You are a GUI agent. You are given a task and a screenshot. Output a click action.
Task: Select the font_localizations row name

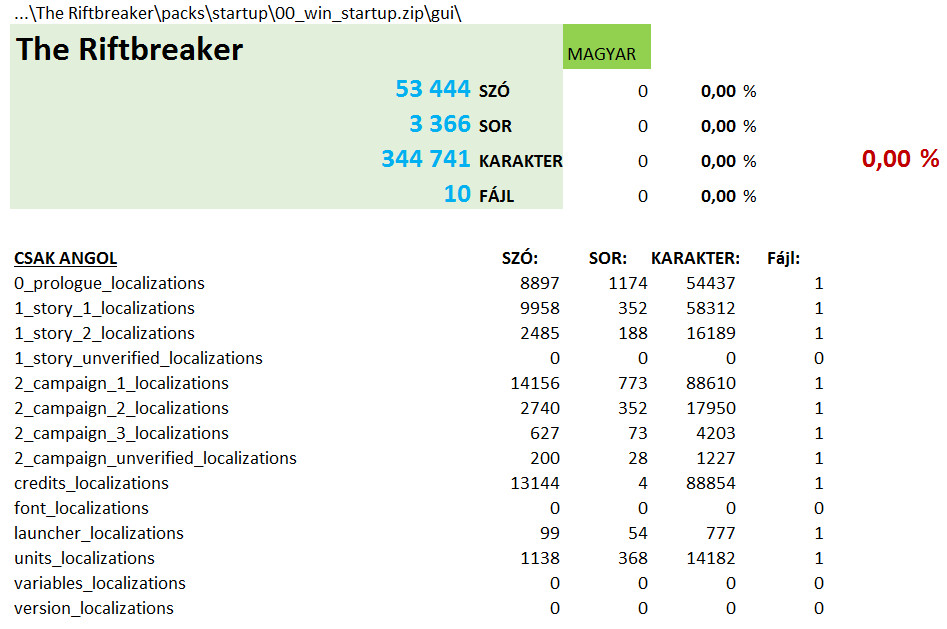pyautogui.click(x=81, y=508)
